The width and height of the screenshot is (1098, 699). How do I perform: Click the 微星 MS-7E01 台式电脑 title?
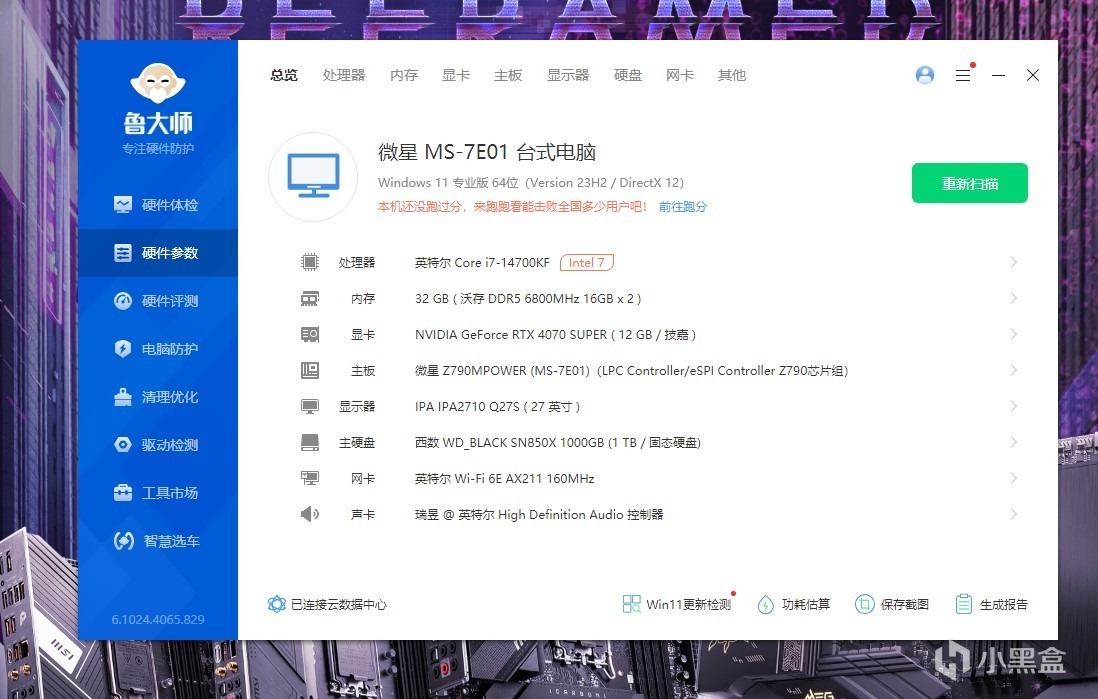(487, 152)
